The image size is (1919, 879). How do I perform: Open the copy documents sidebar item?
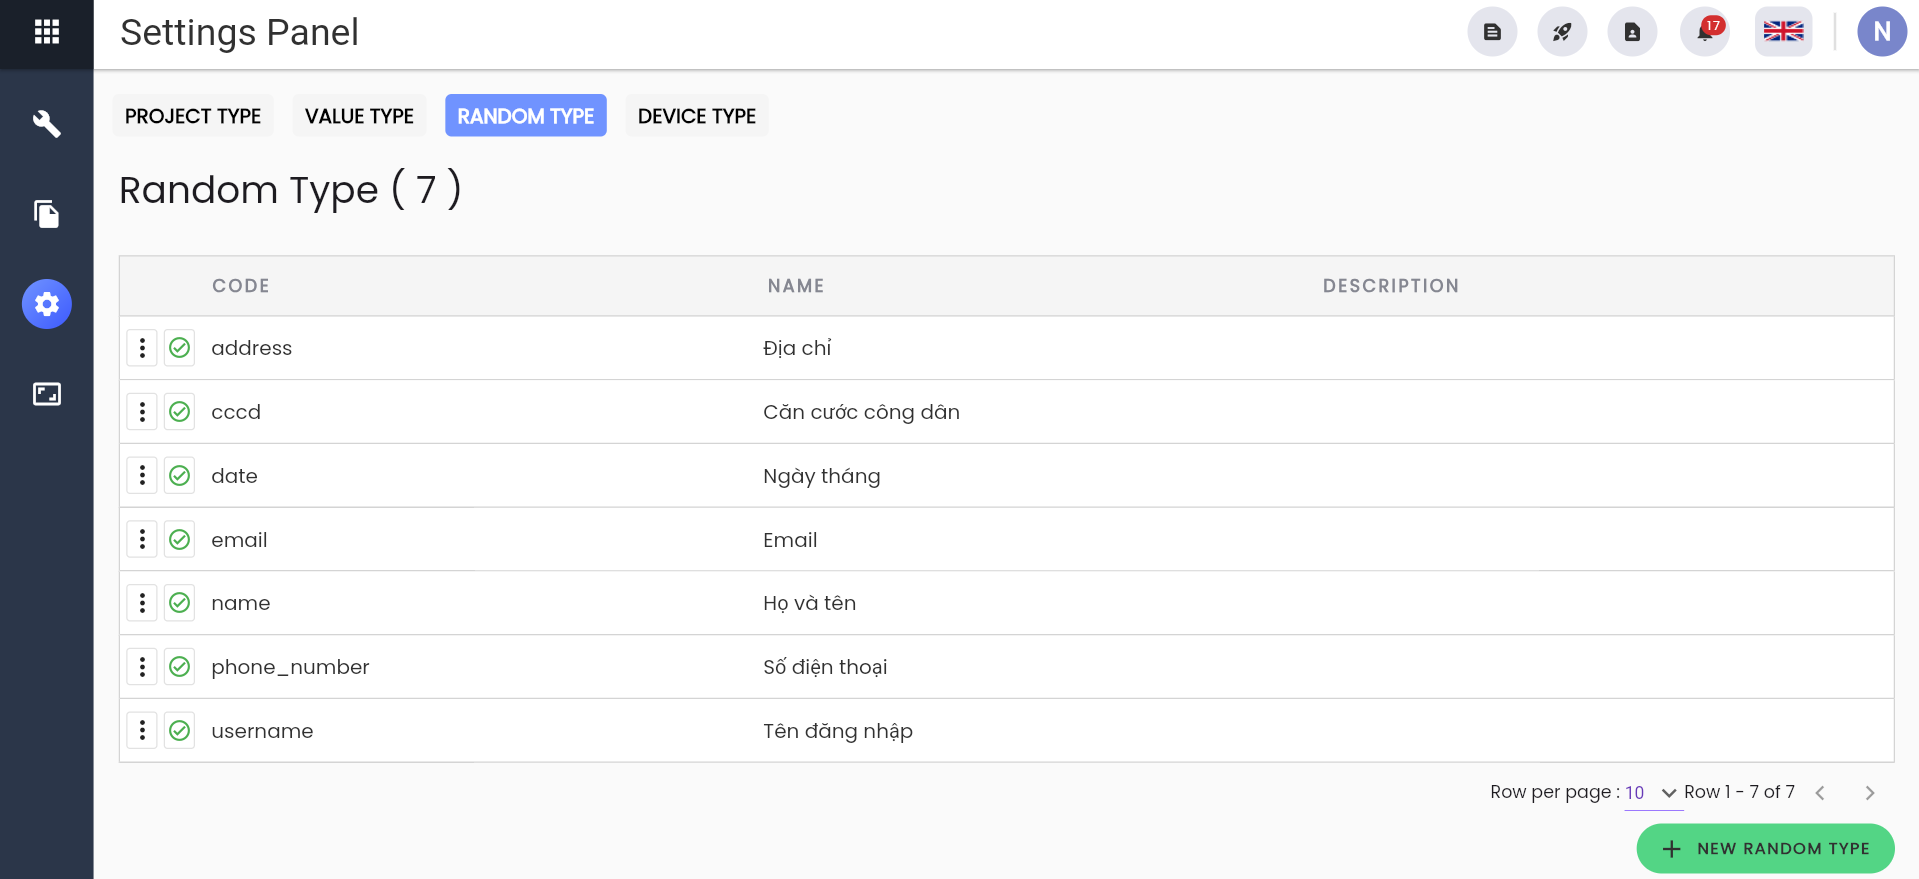pos(47,214)
